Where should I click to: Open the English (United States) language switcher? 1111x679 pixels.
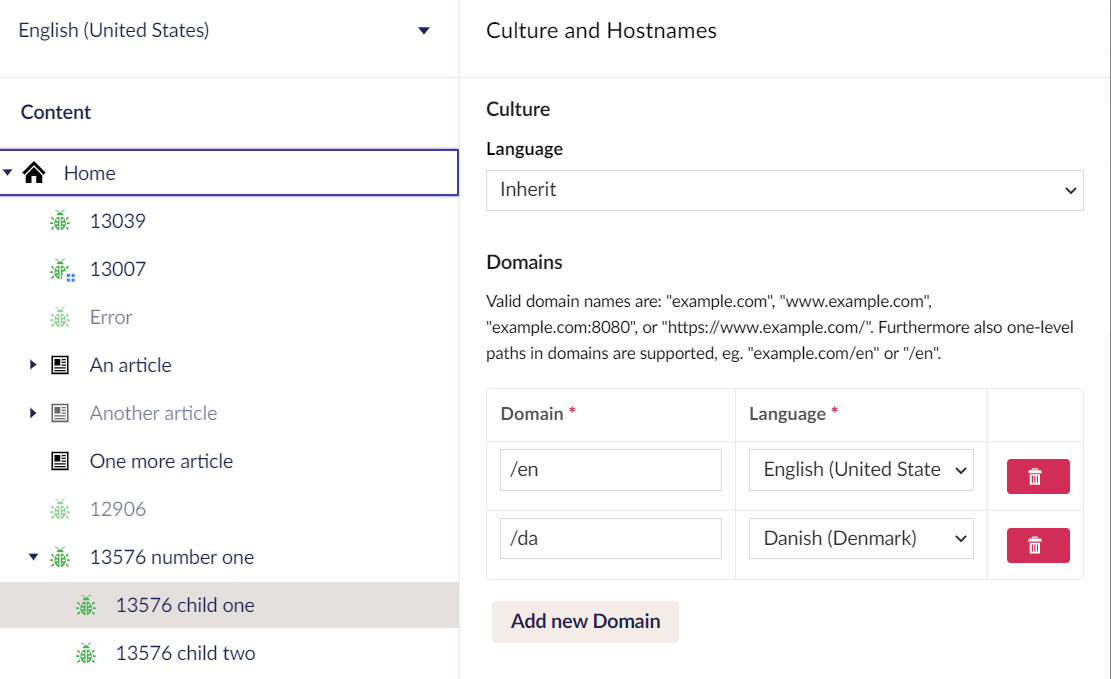[224, 30]
